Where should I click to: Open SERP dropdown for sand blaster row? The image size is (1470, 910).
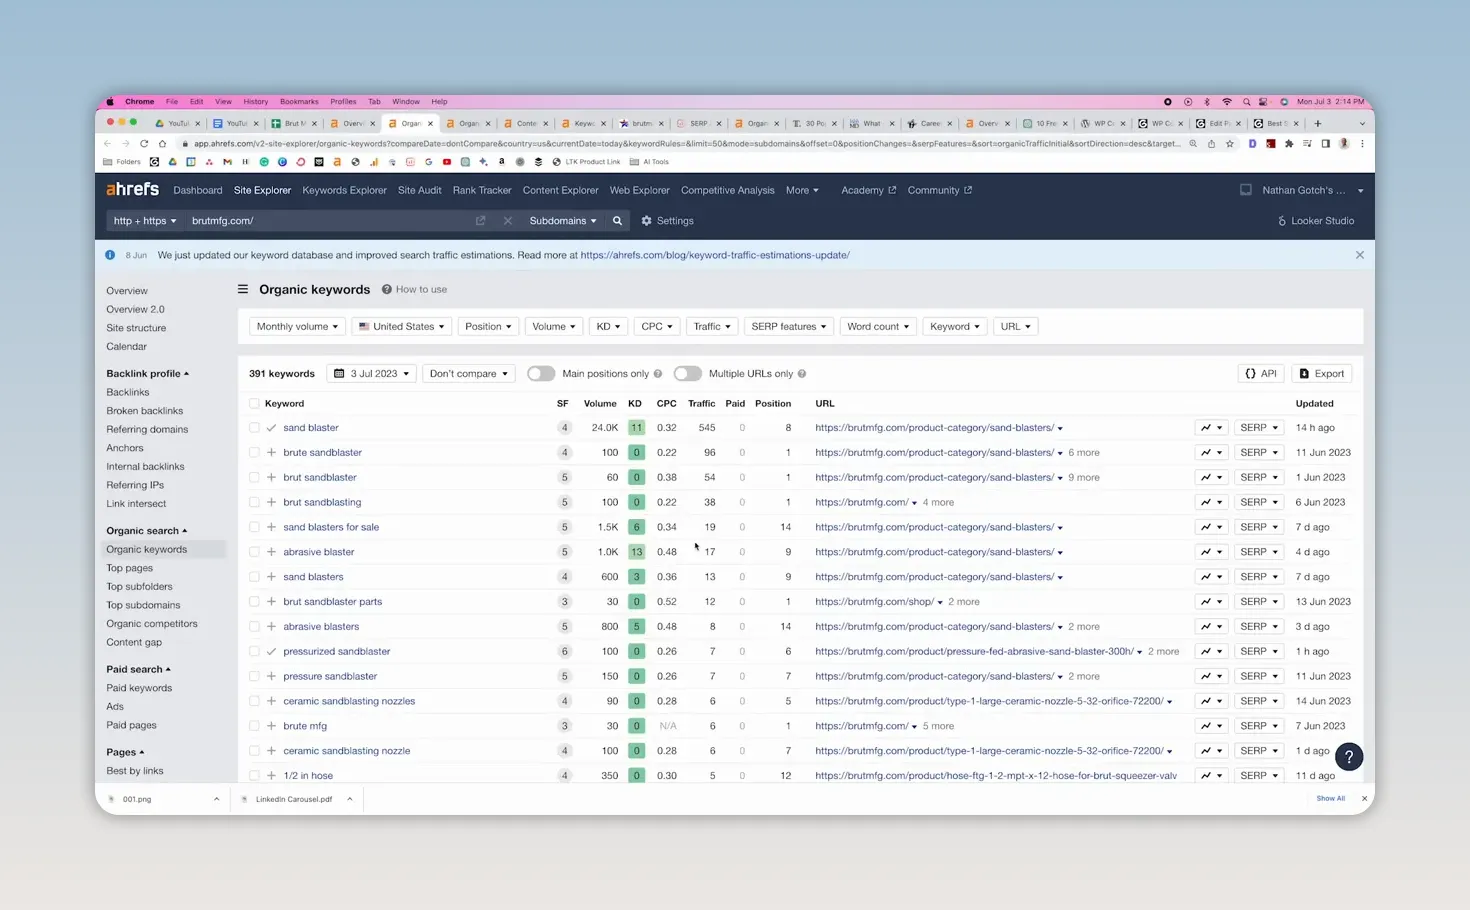point(1259,428)
